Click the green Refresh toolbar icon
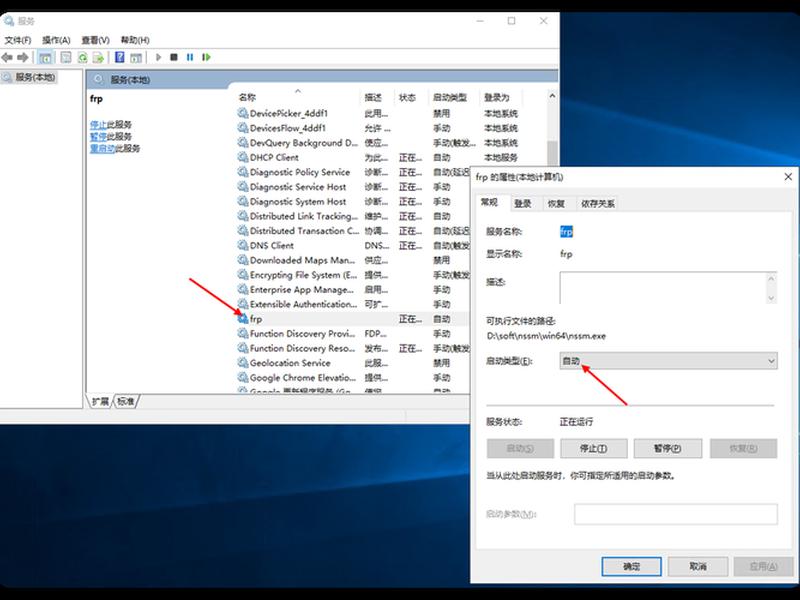Viewport: 800px width, 600px height. coord(82,57)
